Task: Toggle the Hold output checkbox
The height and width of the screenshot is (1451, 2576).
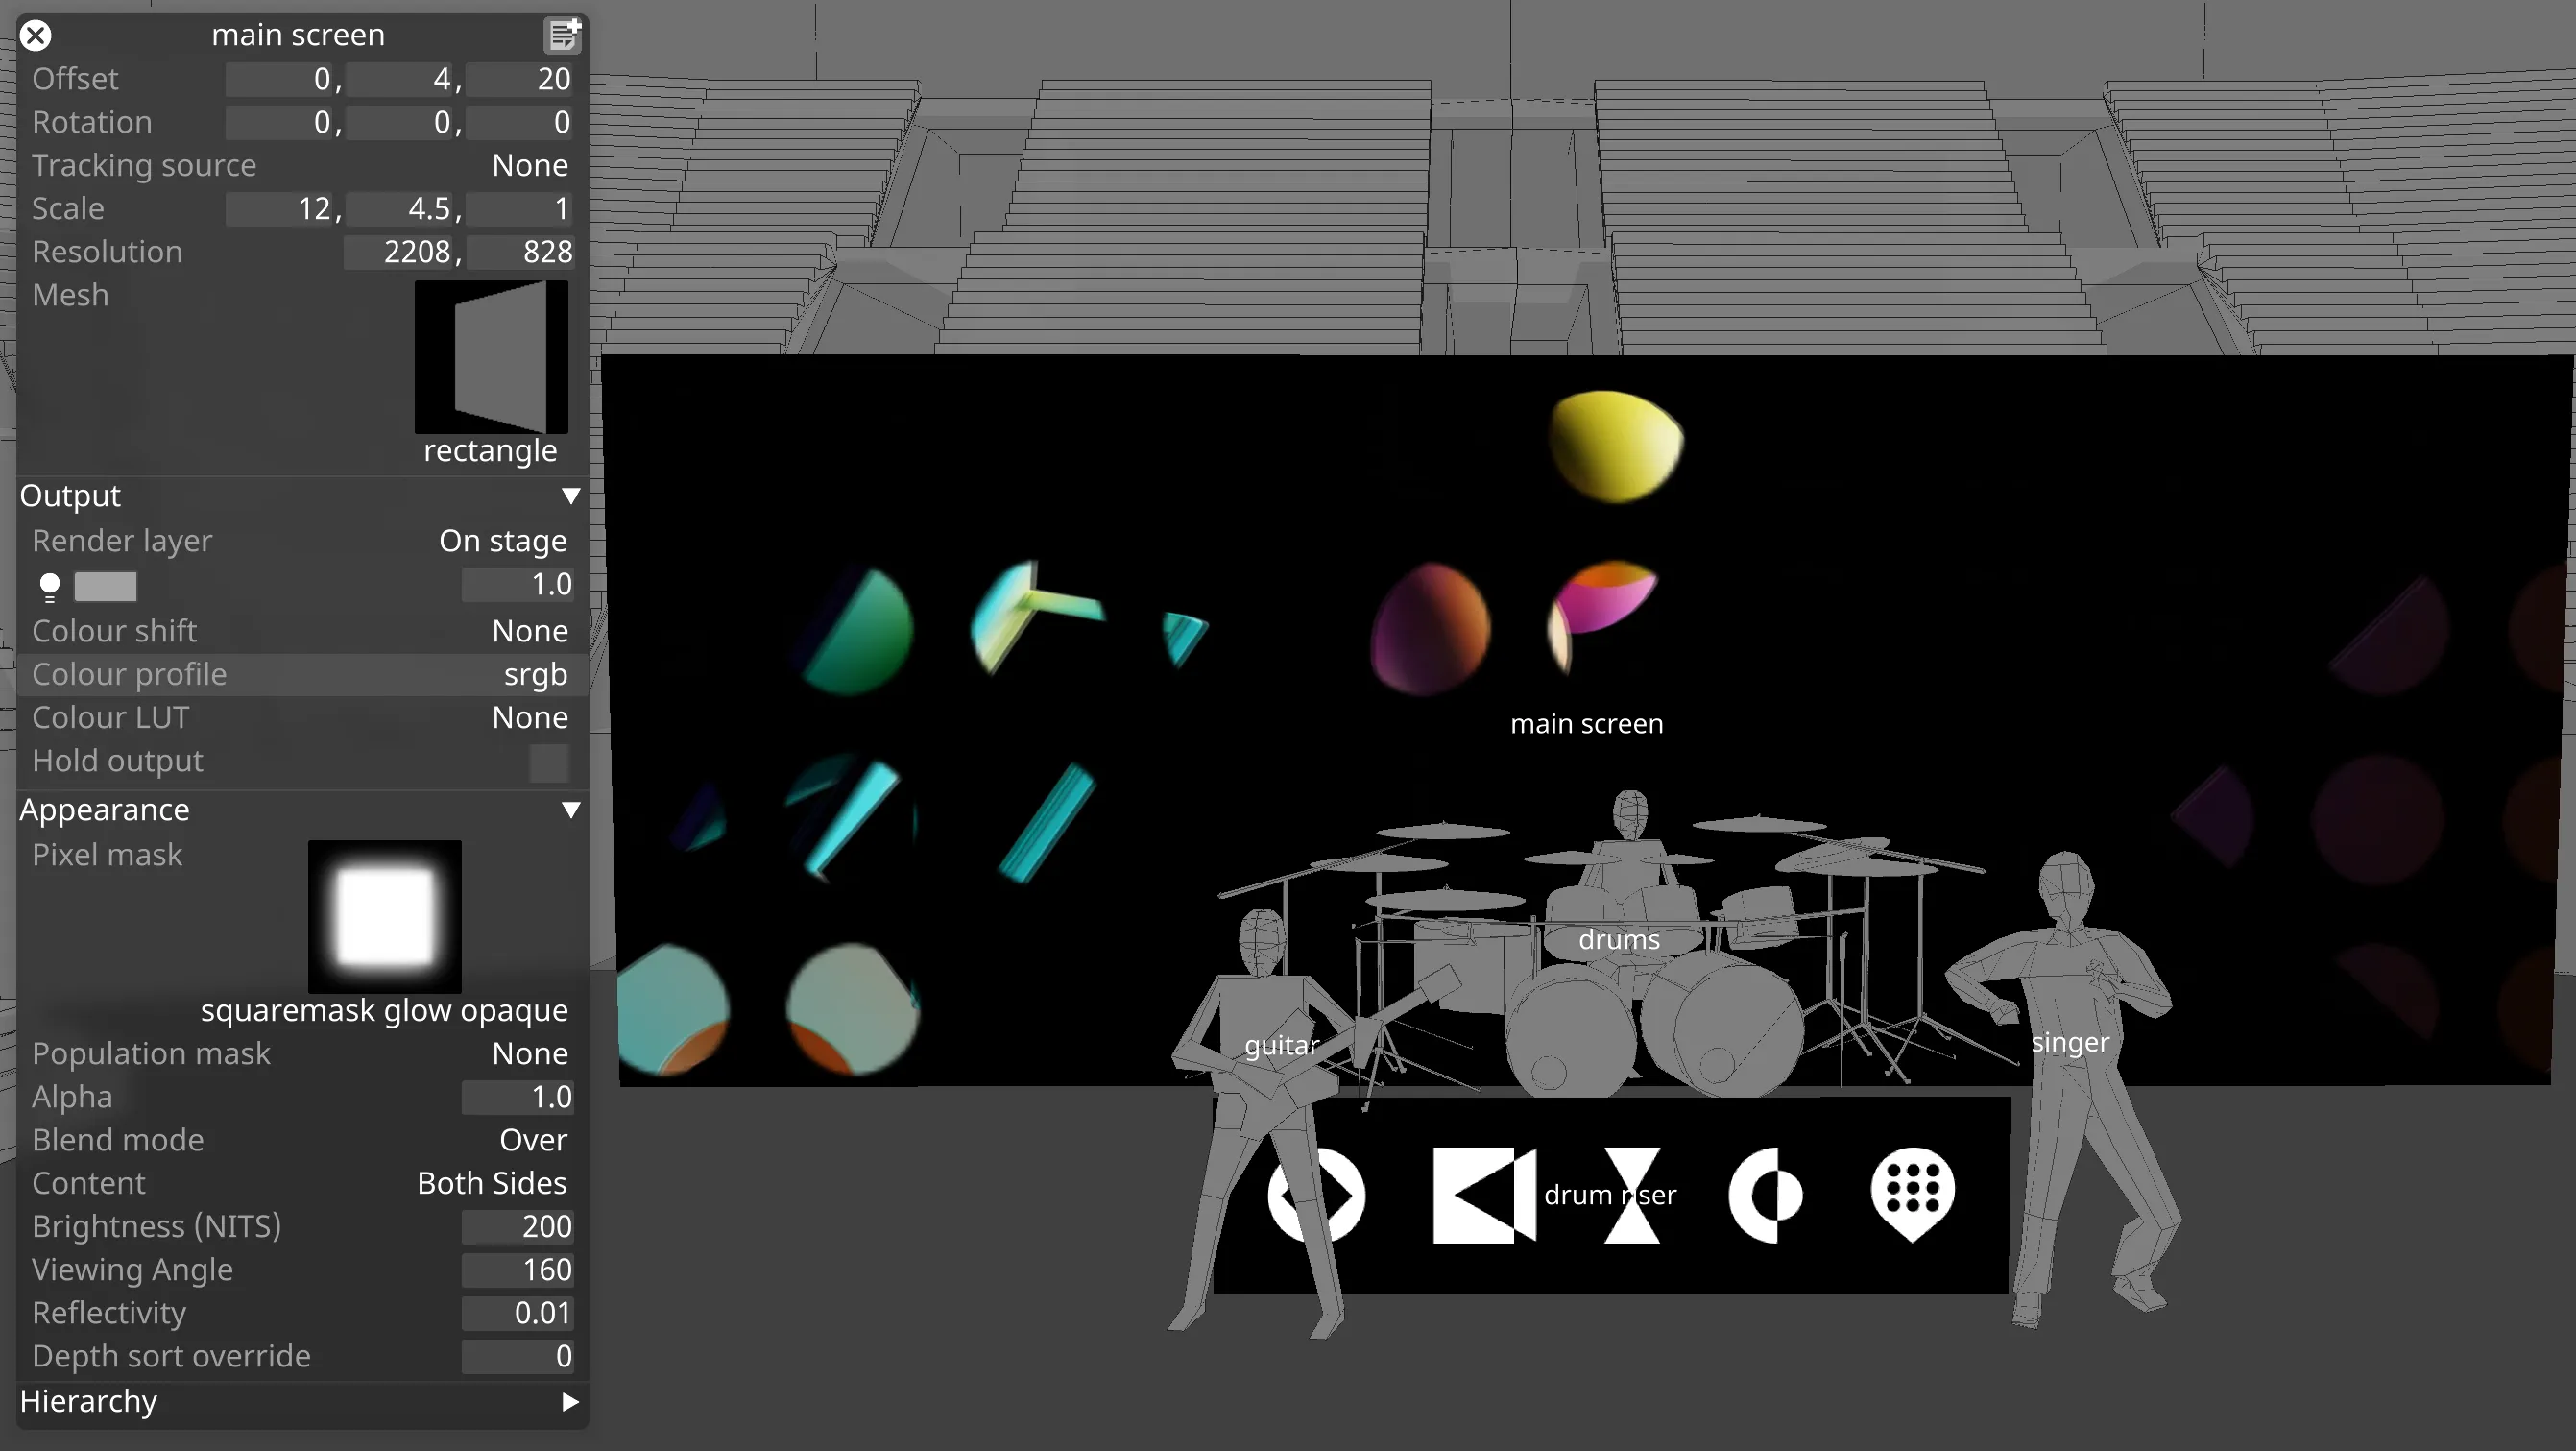Action: pyautogui.click(x=549, y=763)
